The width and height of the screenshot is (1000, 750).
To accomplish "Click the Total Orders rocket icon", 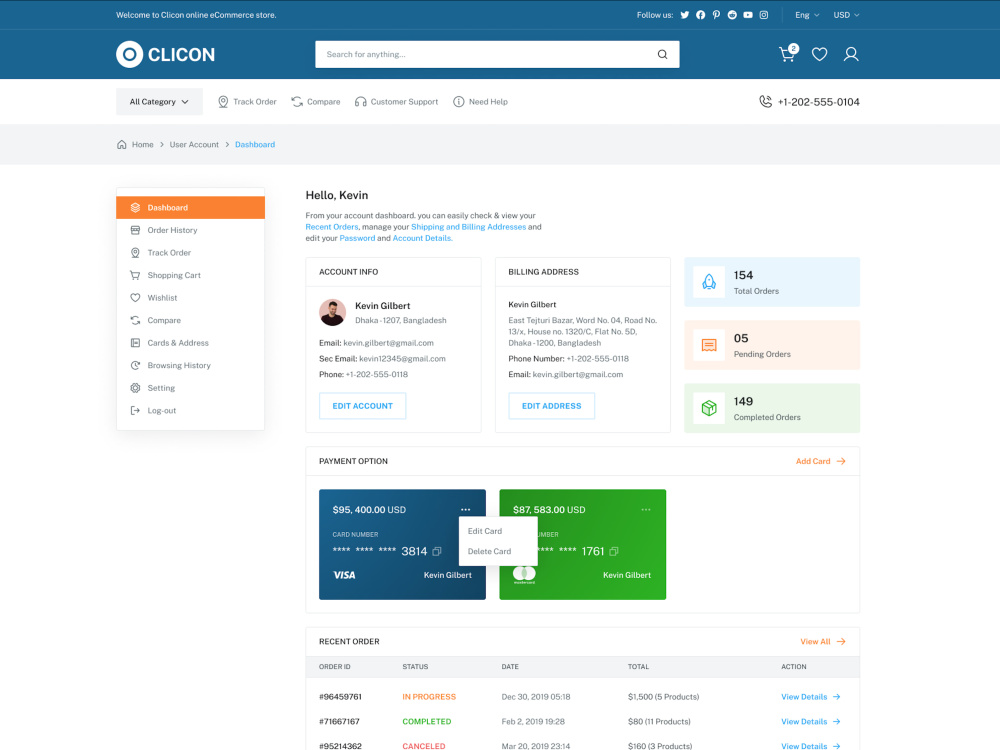I will [x=709, y=281].
